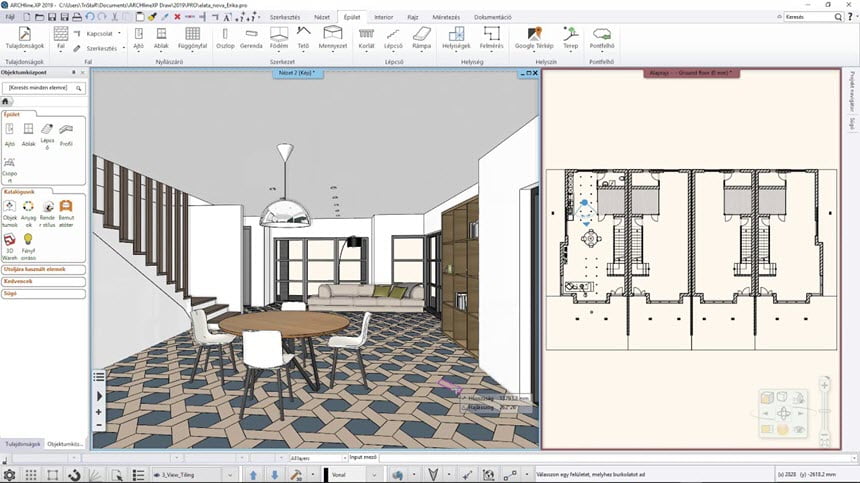Switch to the Tulajdonságok bottom panel tab
The image size is (860, 483).
point(23,444)
